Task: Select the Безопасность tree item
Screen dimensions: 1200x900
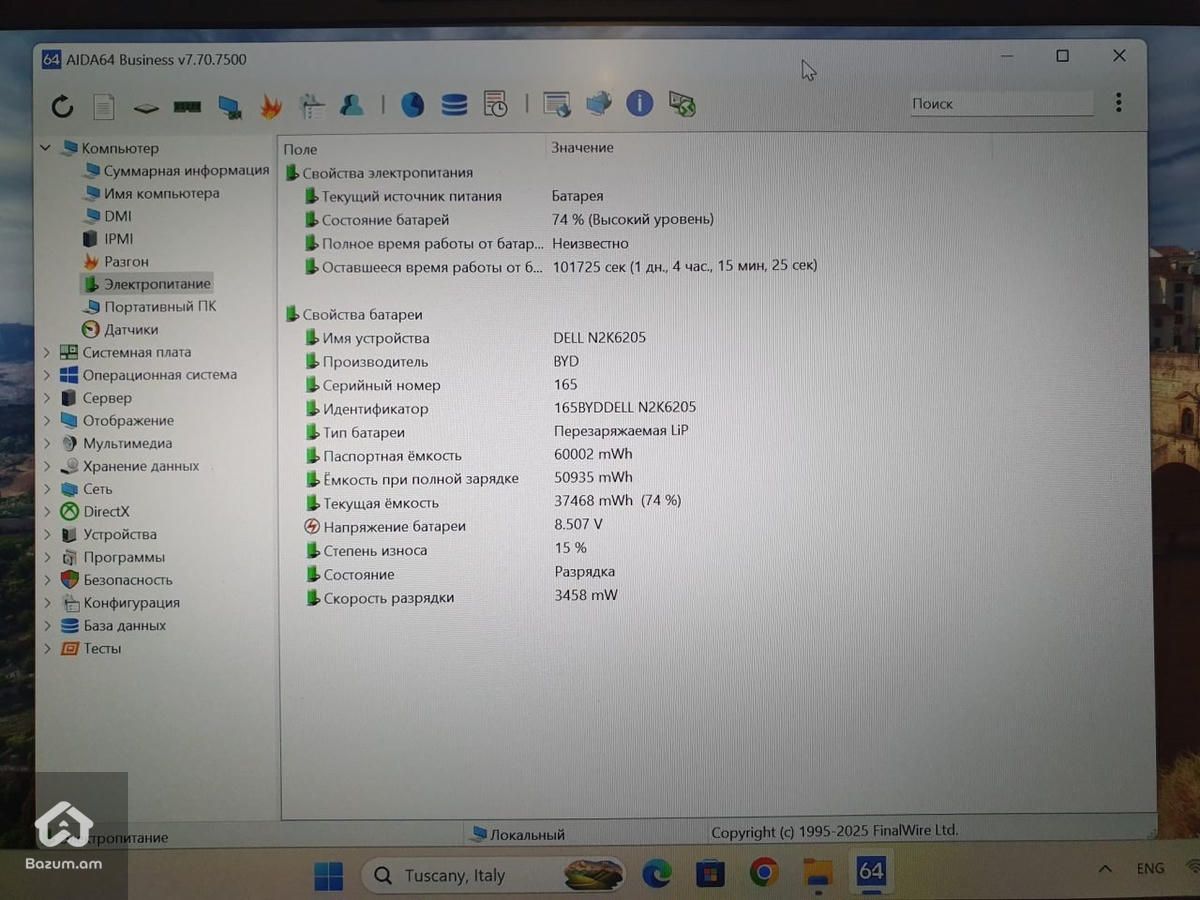Action: click(116, 580)
